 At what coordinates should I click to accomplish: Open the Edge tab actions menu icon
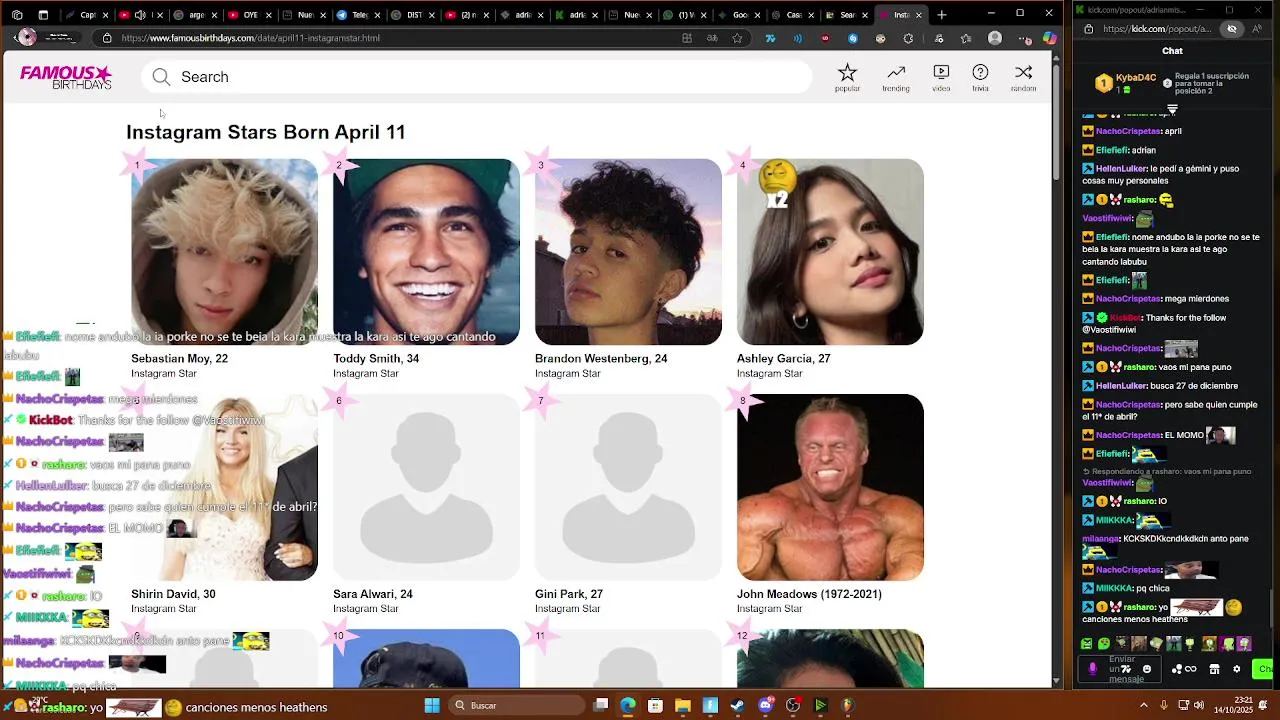[x=43, y=15]
